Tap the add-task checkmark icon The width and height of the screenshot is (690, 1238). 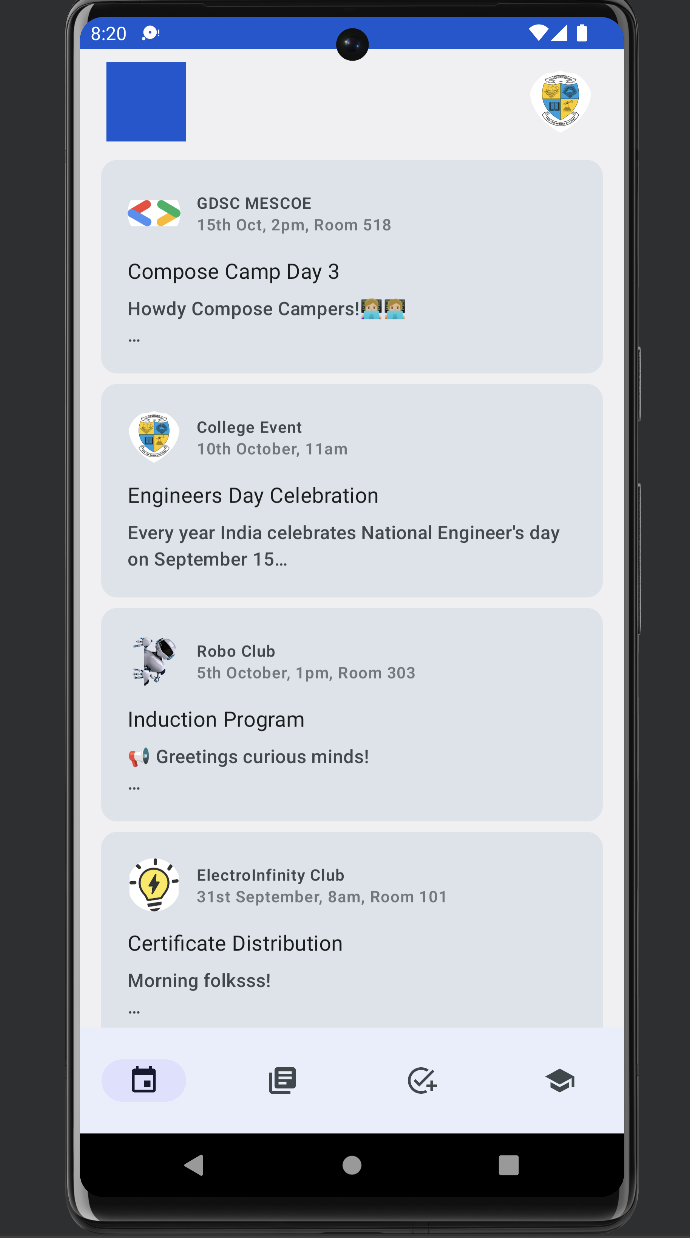point(421,1080)
